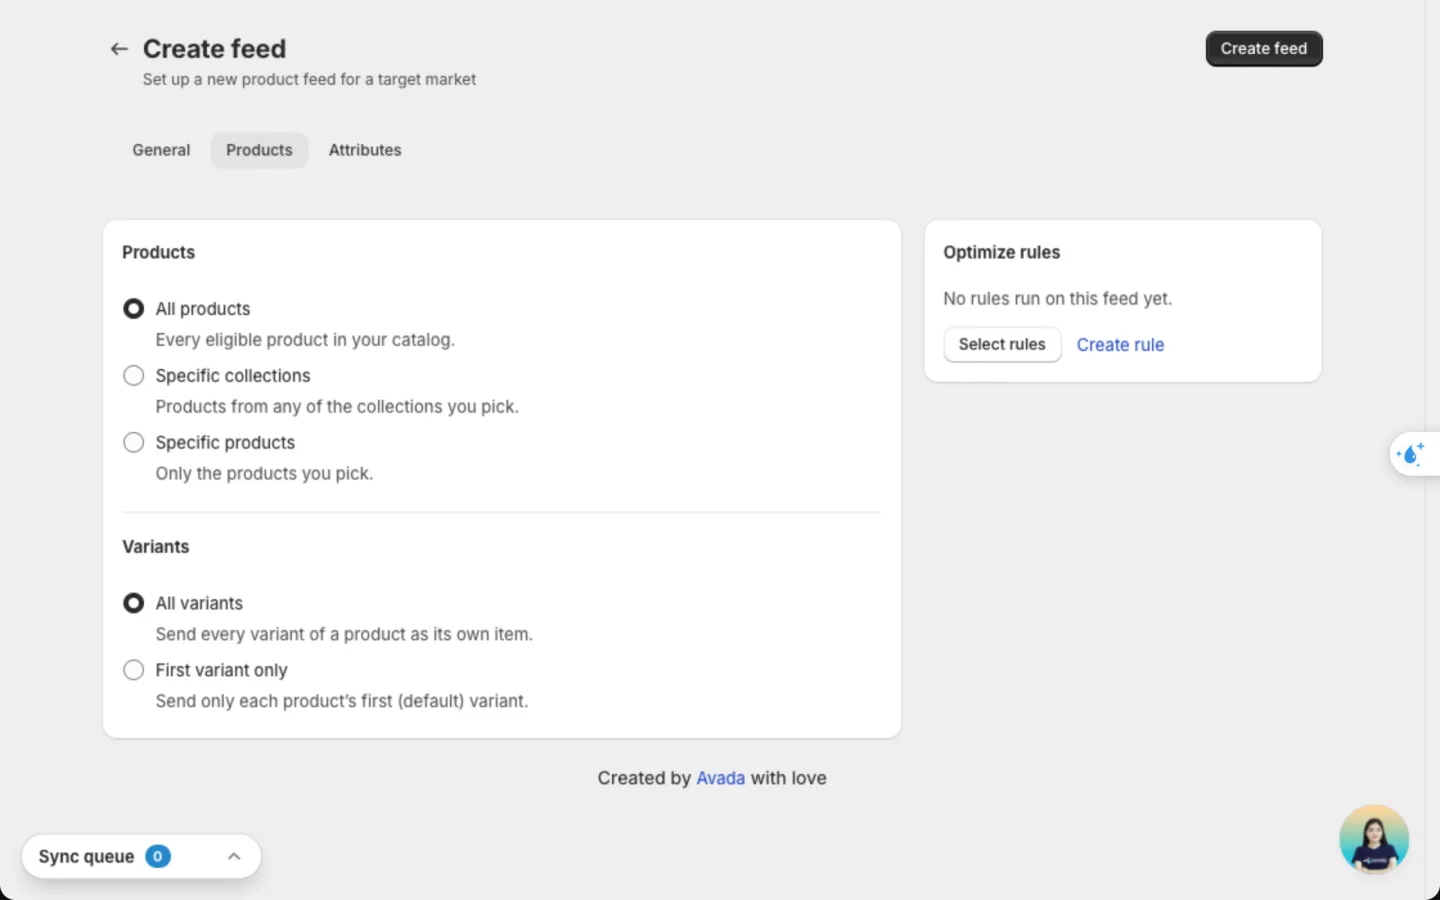The image size is (1440, 900).
Task: Click the text 'Products from any of the collections you pick.'
Action: (337, 407)
